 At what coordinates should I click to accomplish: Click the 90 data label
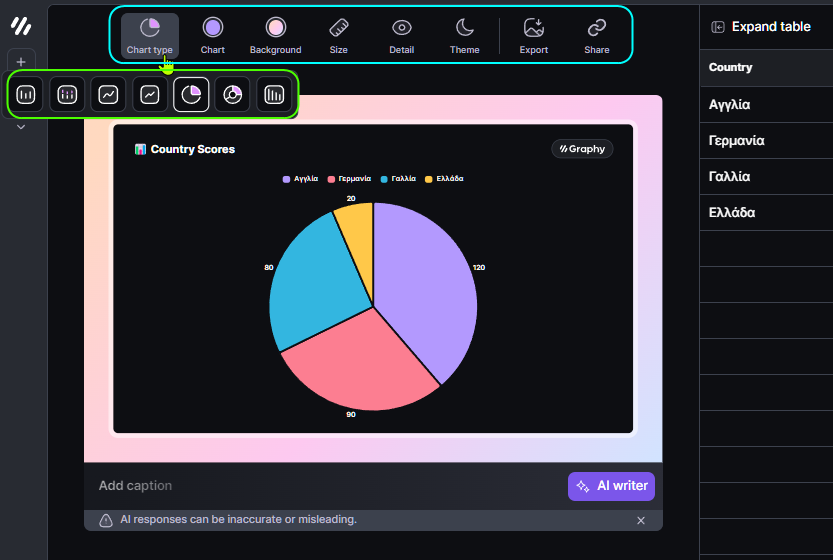click(x=351, y=414)
